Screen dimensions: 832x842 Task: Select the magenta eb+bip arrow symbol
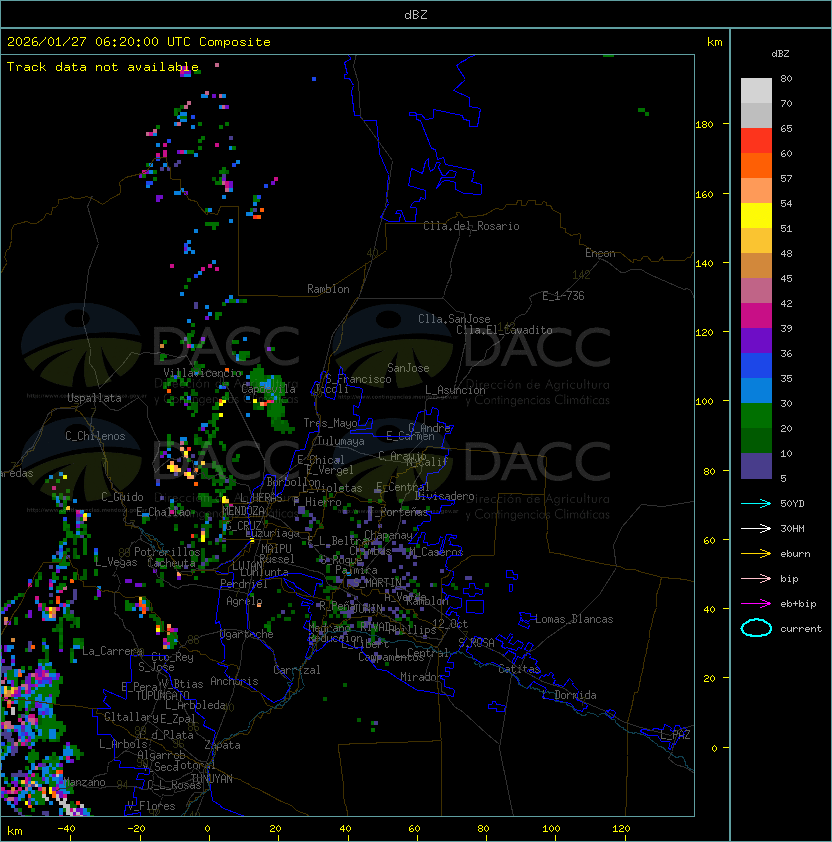[x=756, y=603]
